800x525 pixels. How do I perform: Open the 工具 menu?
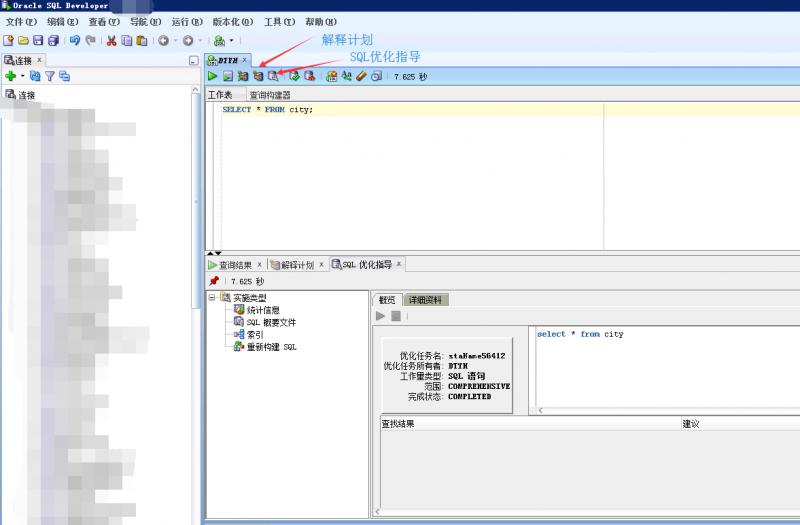pyautogui.click(x=280, y=22)
